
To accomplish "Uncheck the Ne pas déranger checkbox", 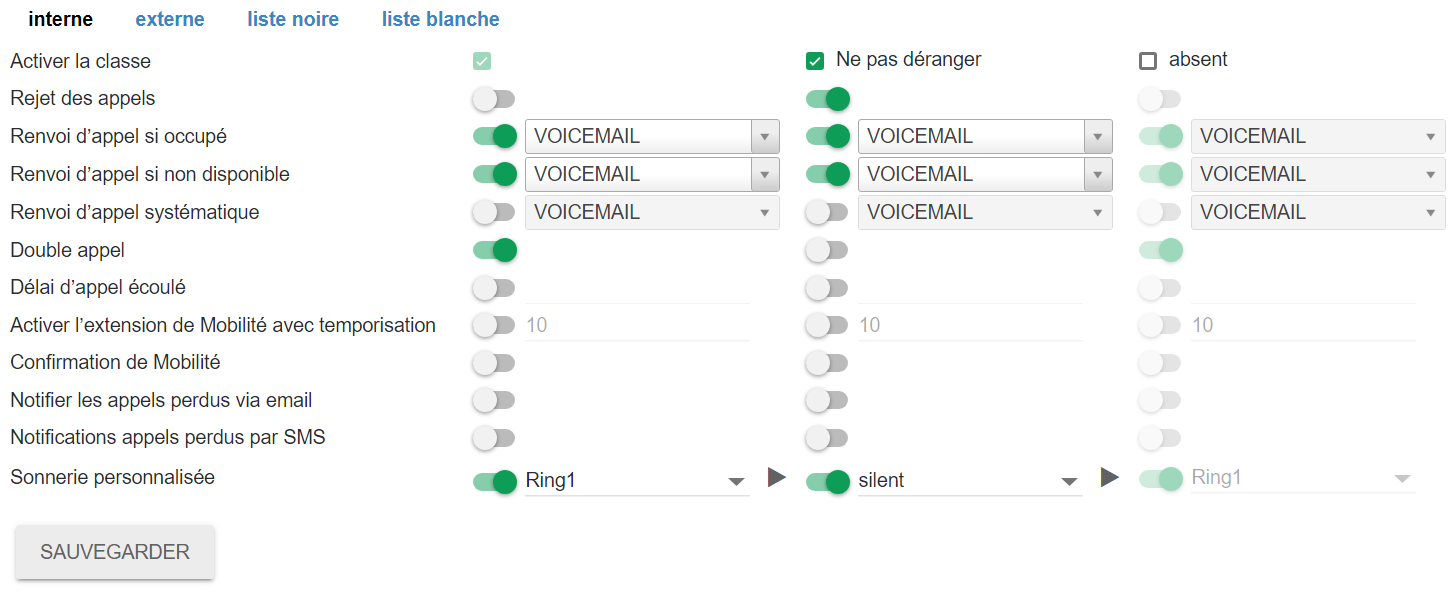I will pyautogui.click(x=815, y=61).
